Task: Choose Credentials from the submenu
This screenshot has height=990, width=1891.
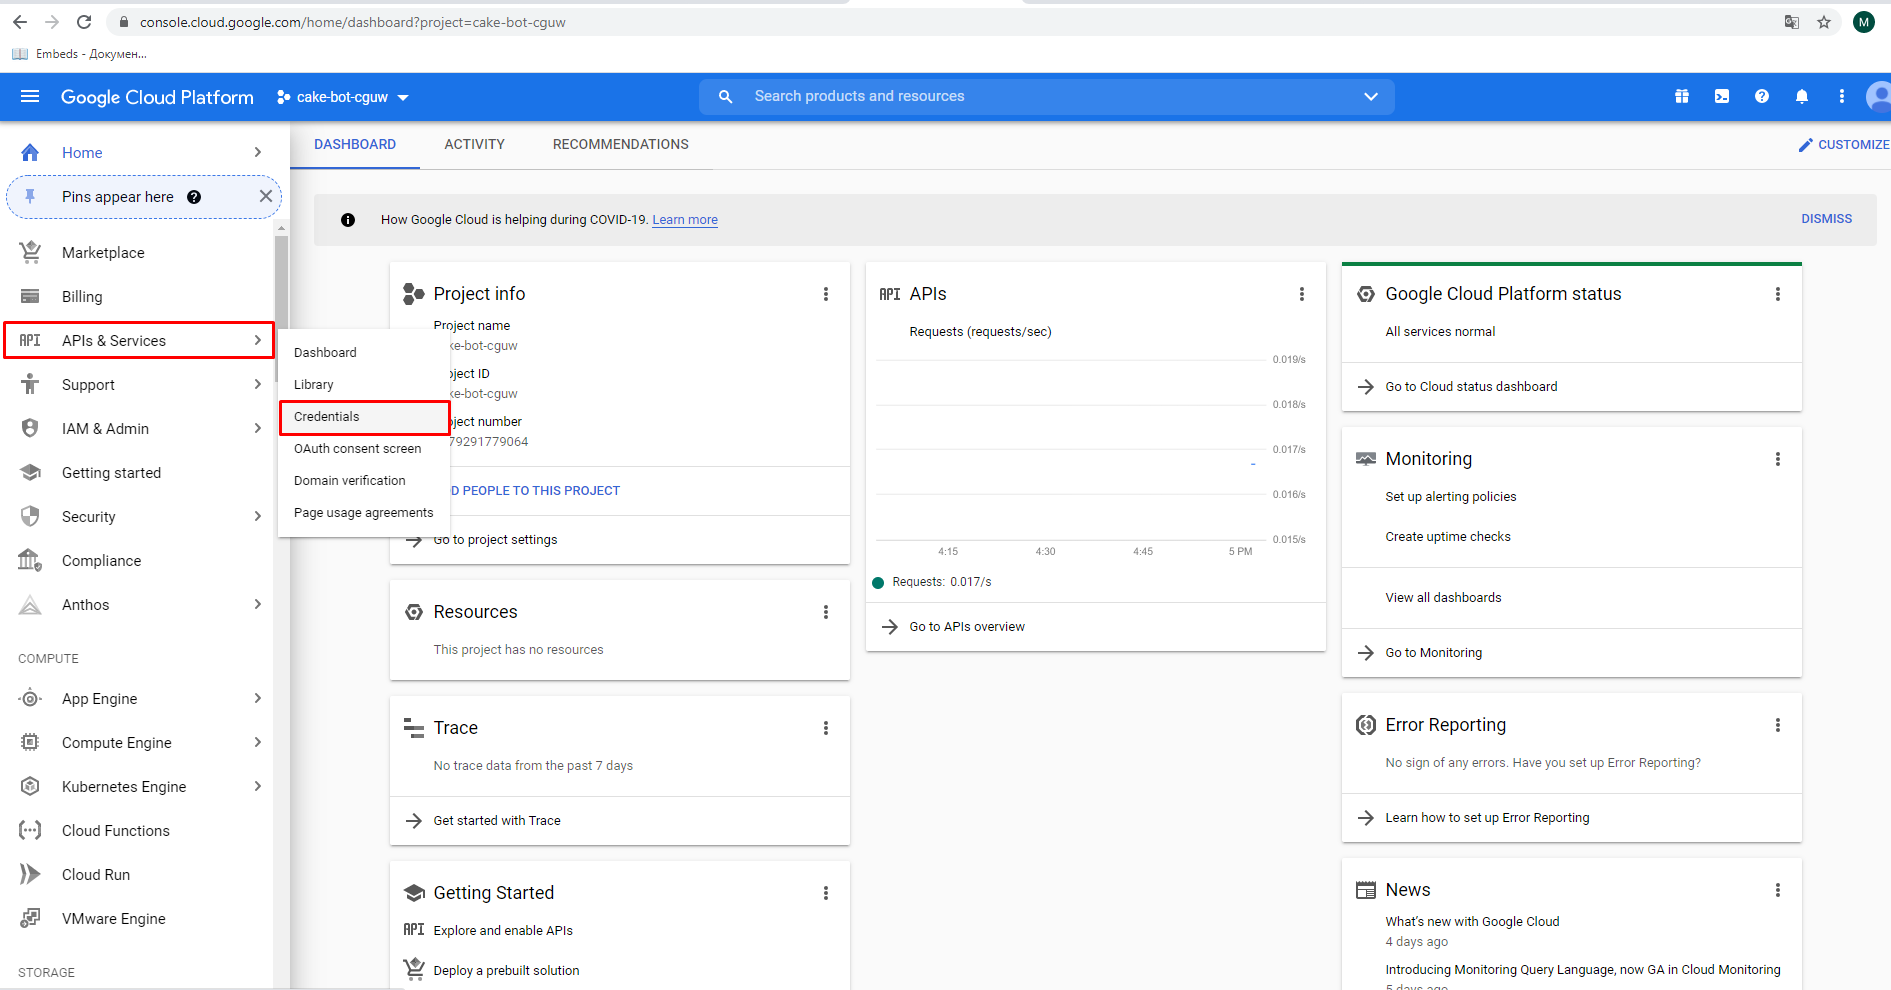Action: pyautogui.click(x=365, y=417)
